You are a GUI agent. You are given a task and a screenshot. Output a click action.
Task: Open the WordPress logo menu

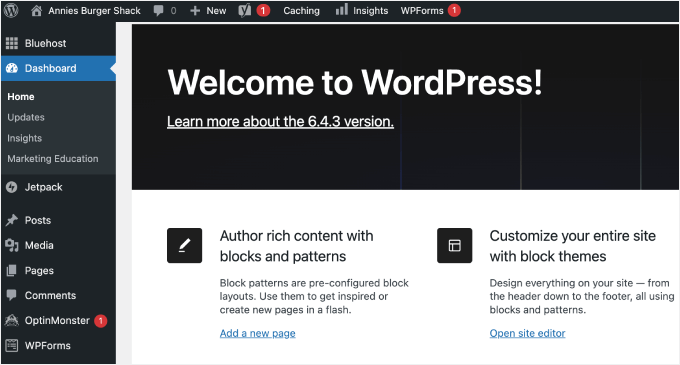click(x=11, y=10)
